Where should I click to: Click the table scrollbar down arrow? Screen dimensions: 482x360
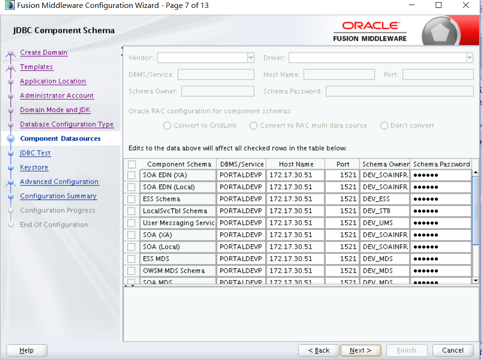476,280
